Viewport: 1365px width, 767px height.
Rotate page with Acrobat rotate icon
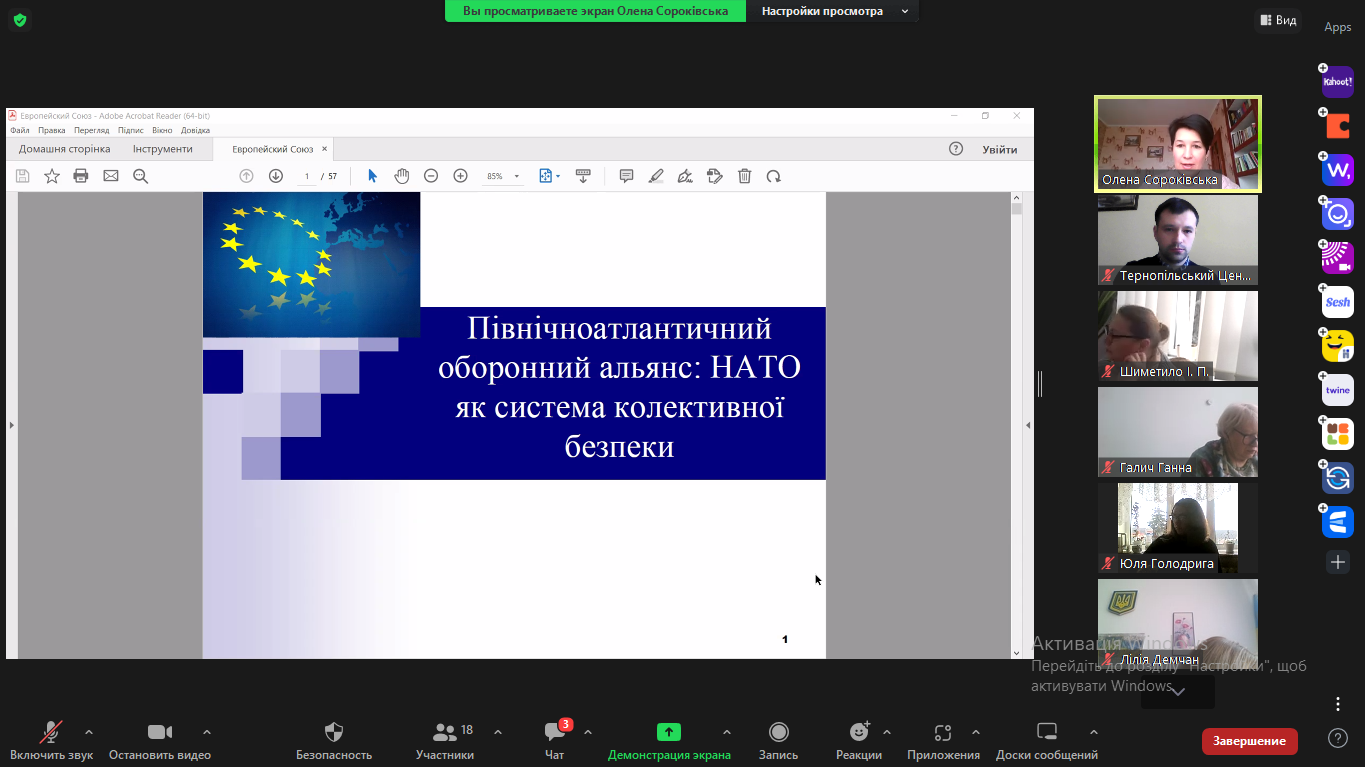pos(774,176)
